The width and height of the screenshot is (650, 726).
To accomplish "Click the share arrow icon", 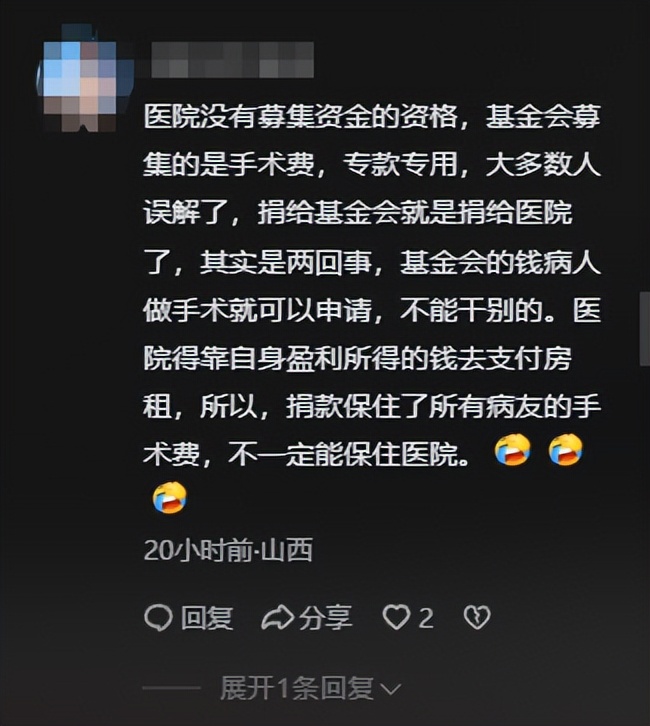I will click(277, 618).
